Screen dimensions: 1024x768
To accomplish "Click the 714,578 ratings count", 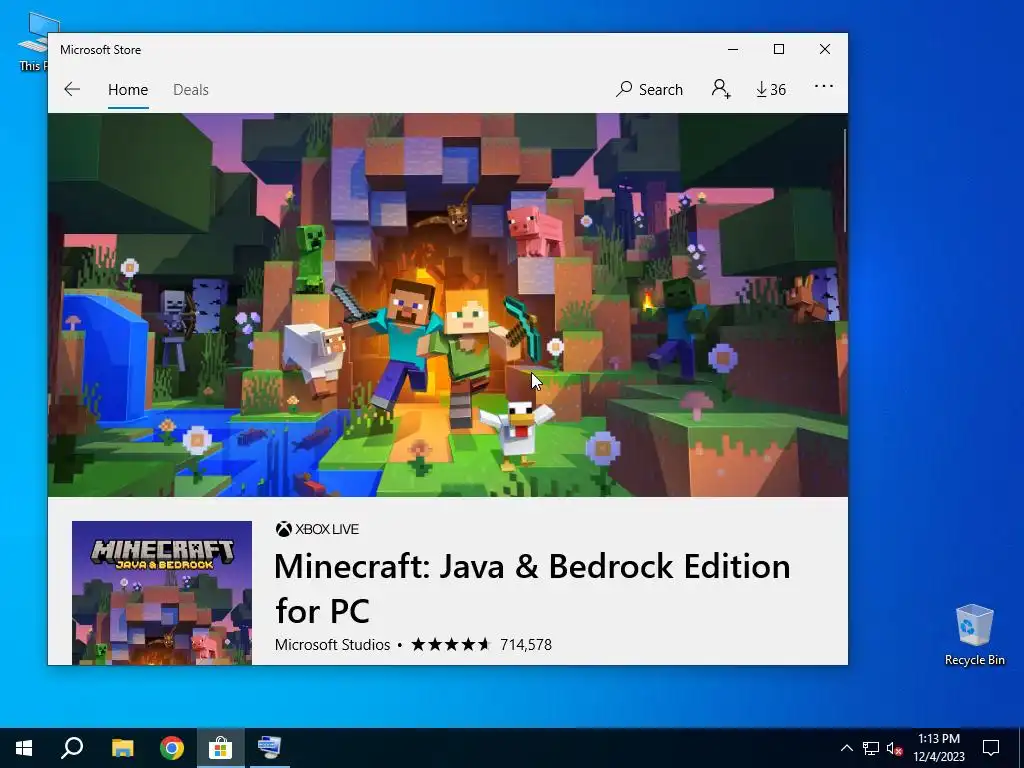I will coord(526,645).
